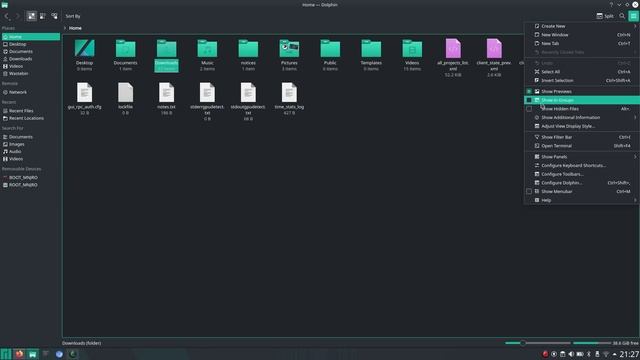Viewport: 640px width, 360px height.
Task: Expand the Help submenu
Action: coord(582,200)
